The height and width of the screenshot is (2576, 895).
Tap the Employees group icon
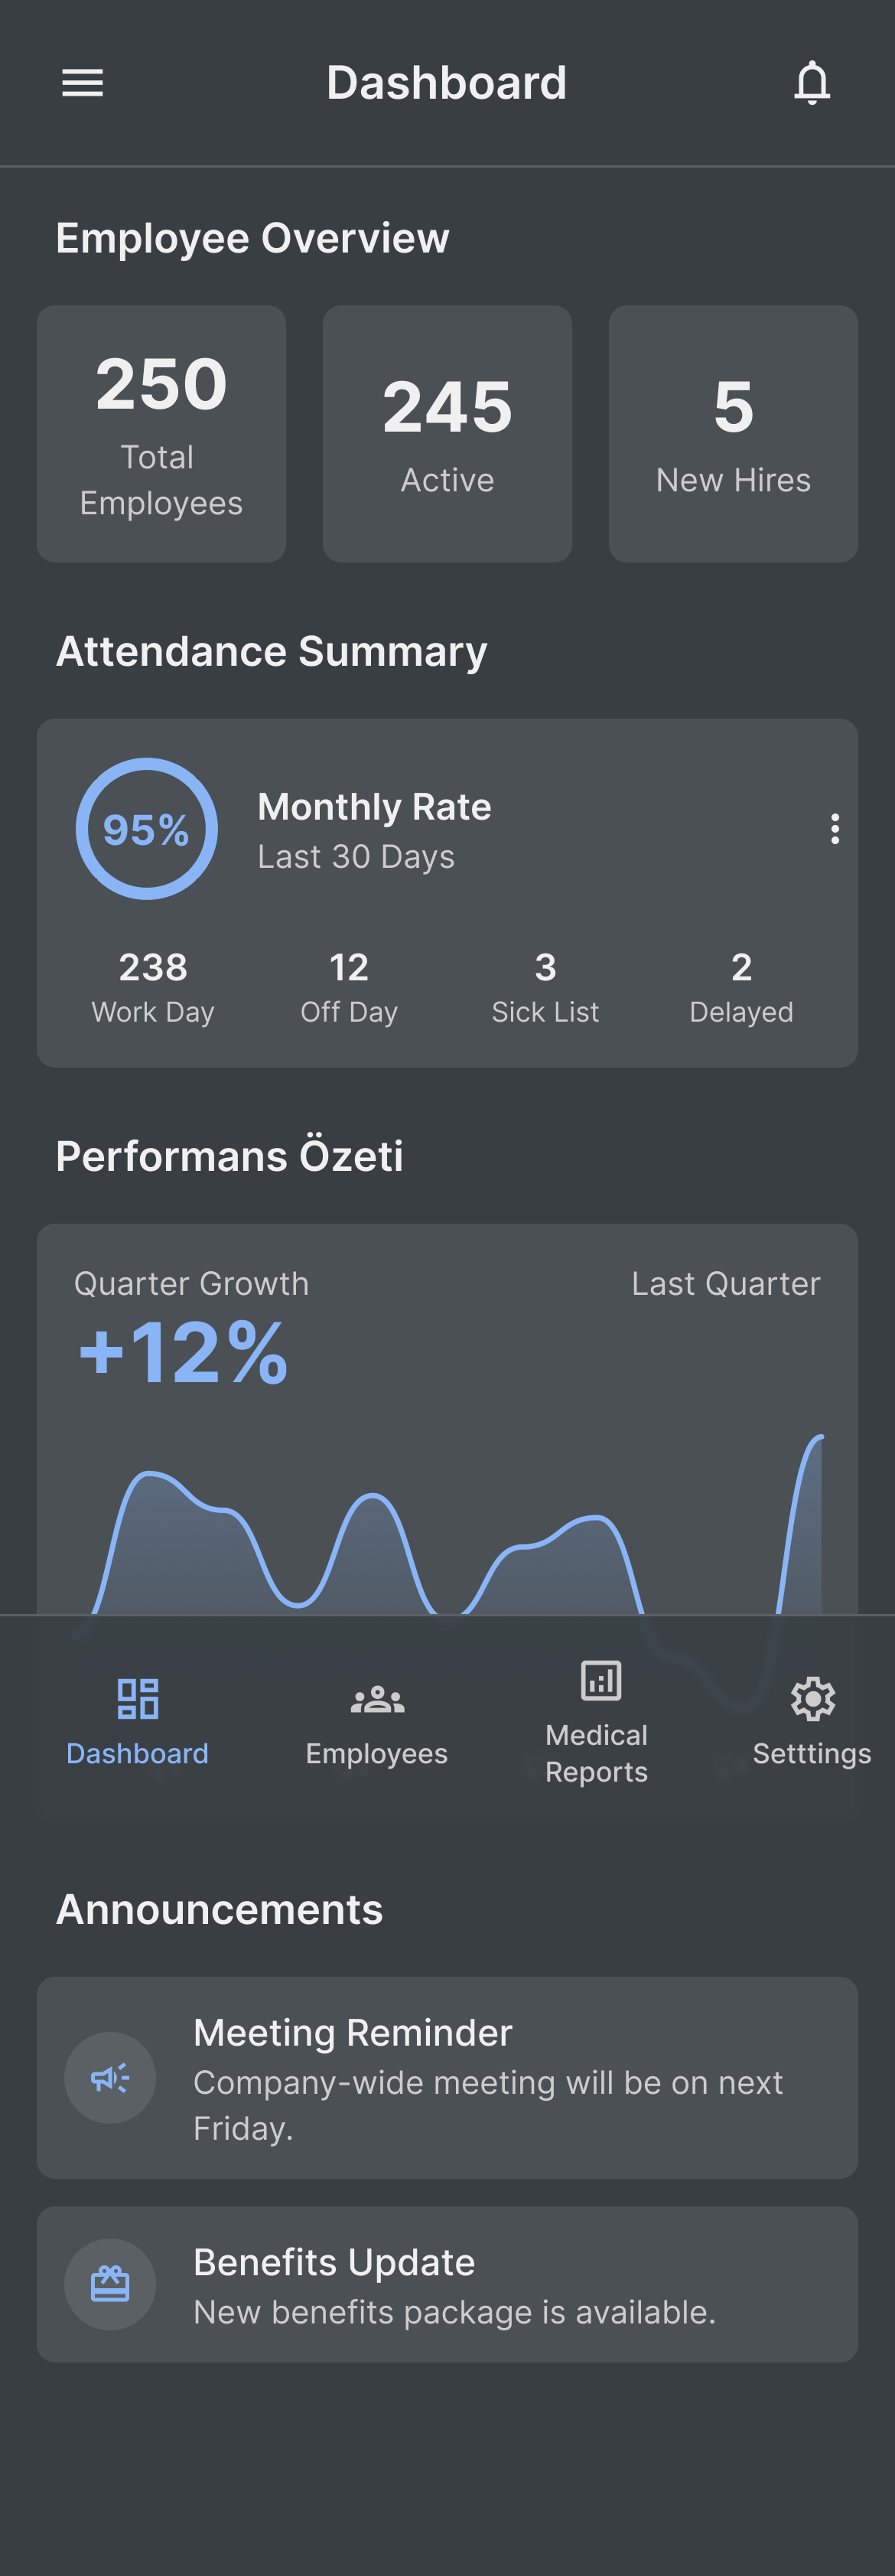[x=377, y=1699]
